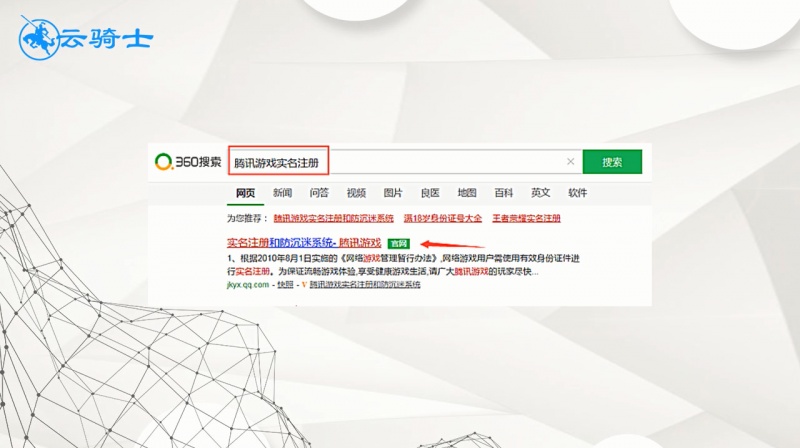
Task: Select the 良医 tab
Action: 430,193
